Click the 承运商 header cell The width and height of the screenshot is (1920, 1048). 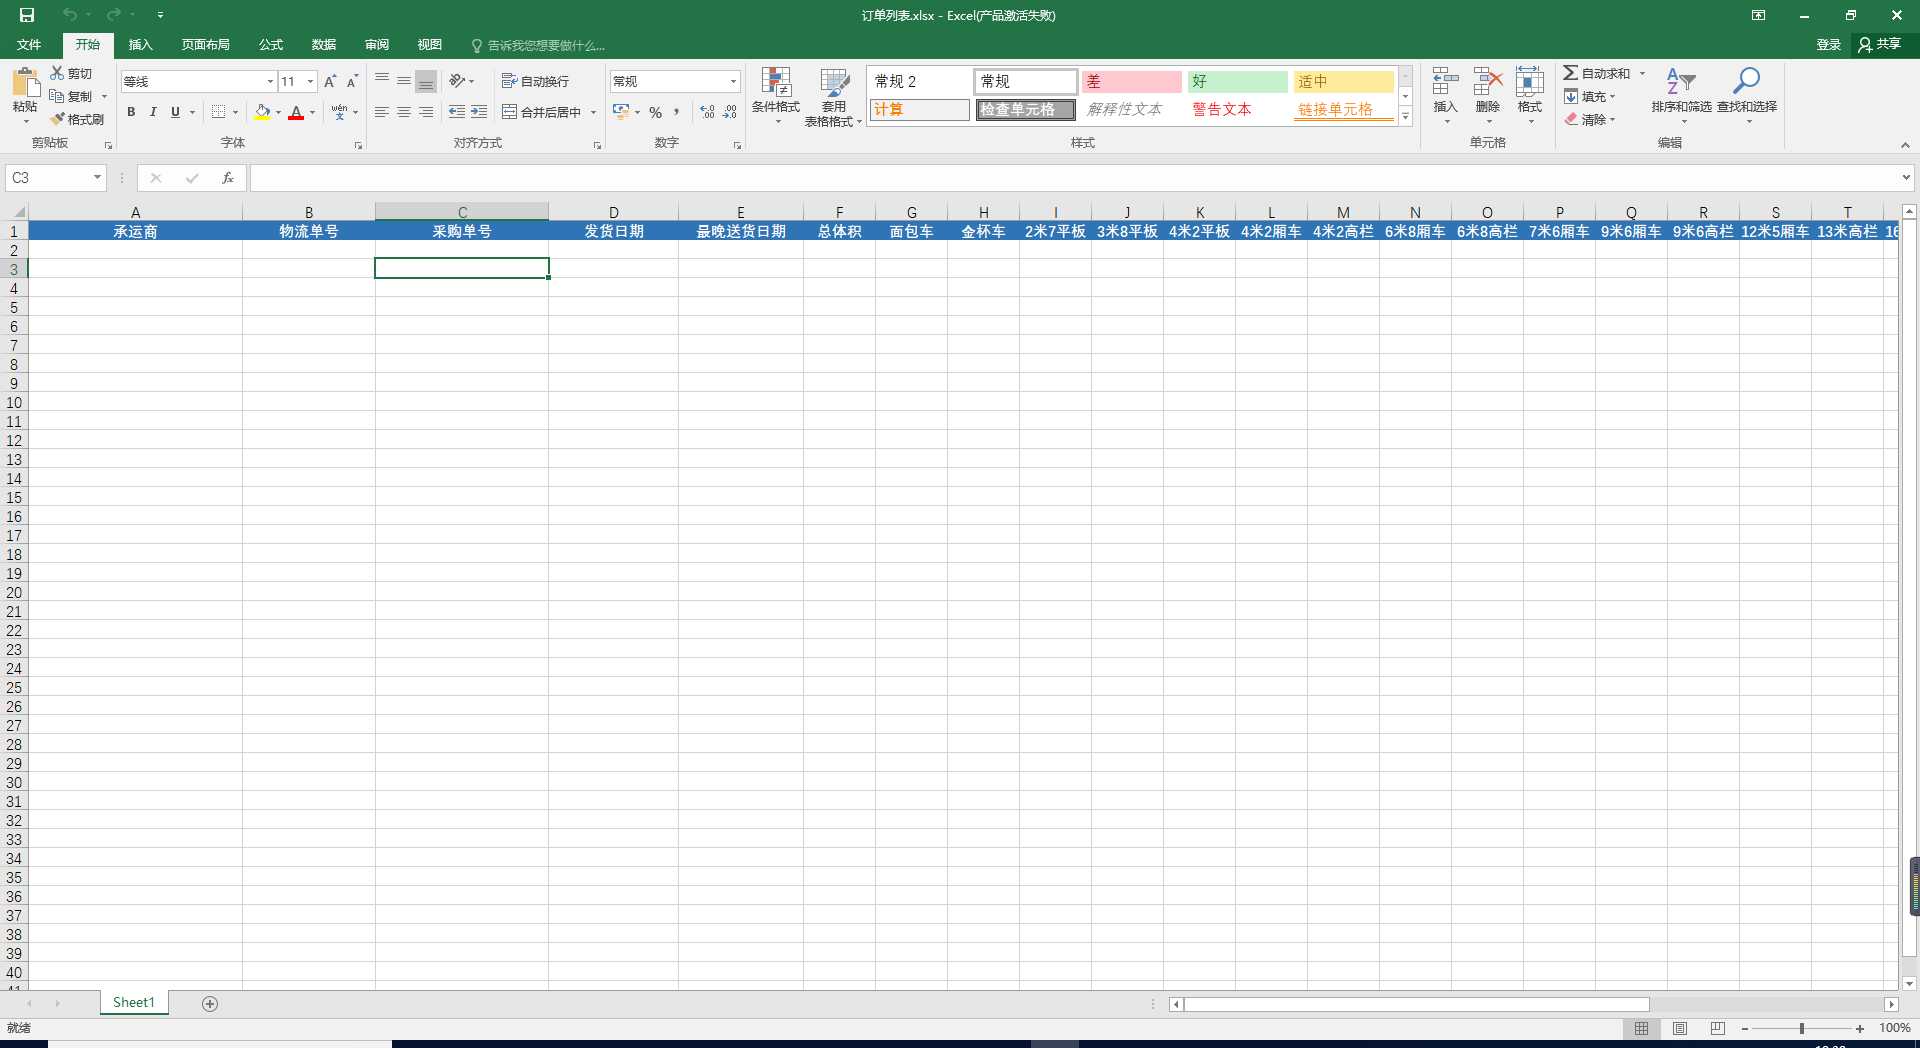coord(135,231)
